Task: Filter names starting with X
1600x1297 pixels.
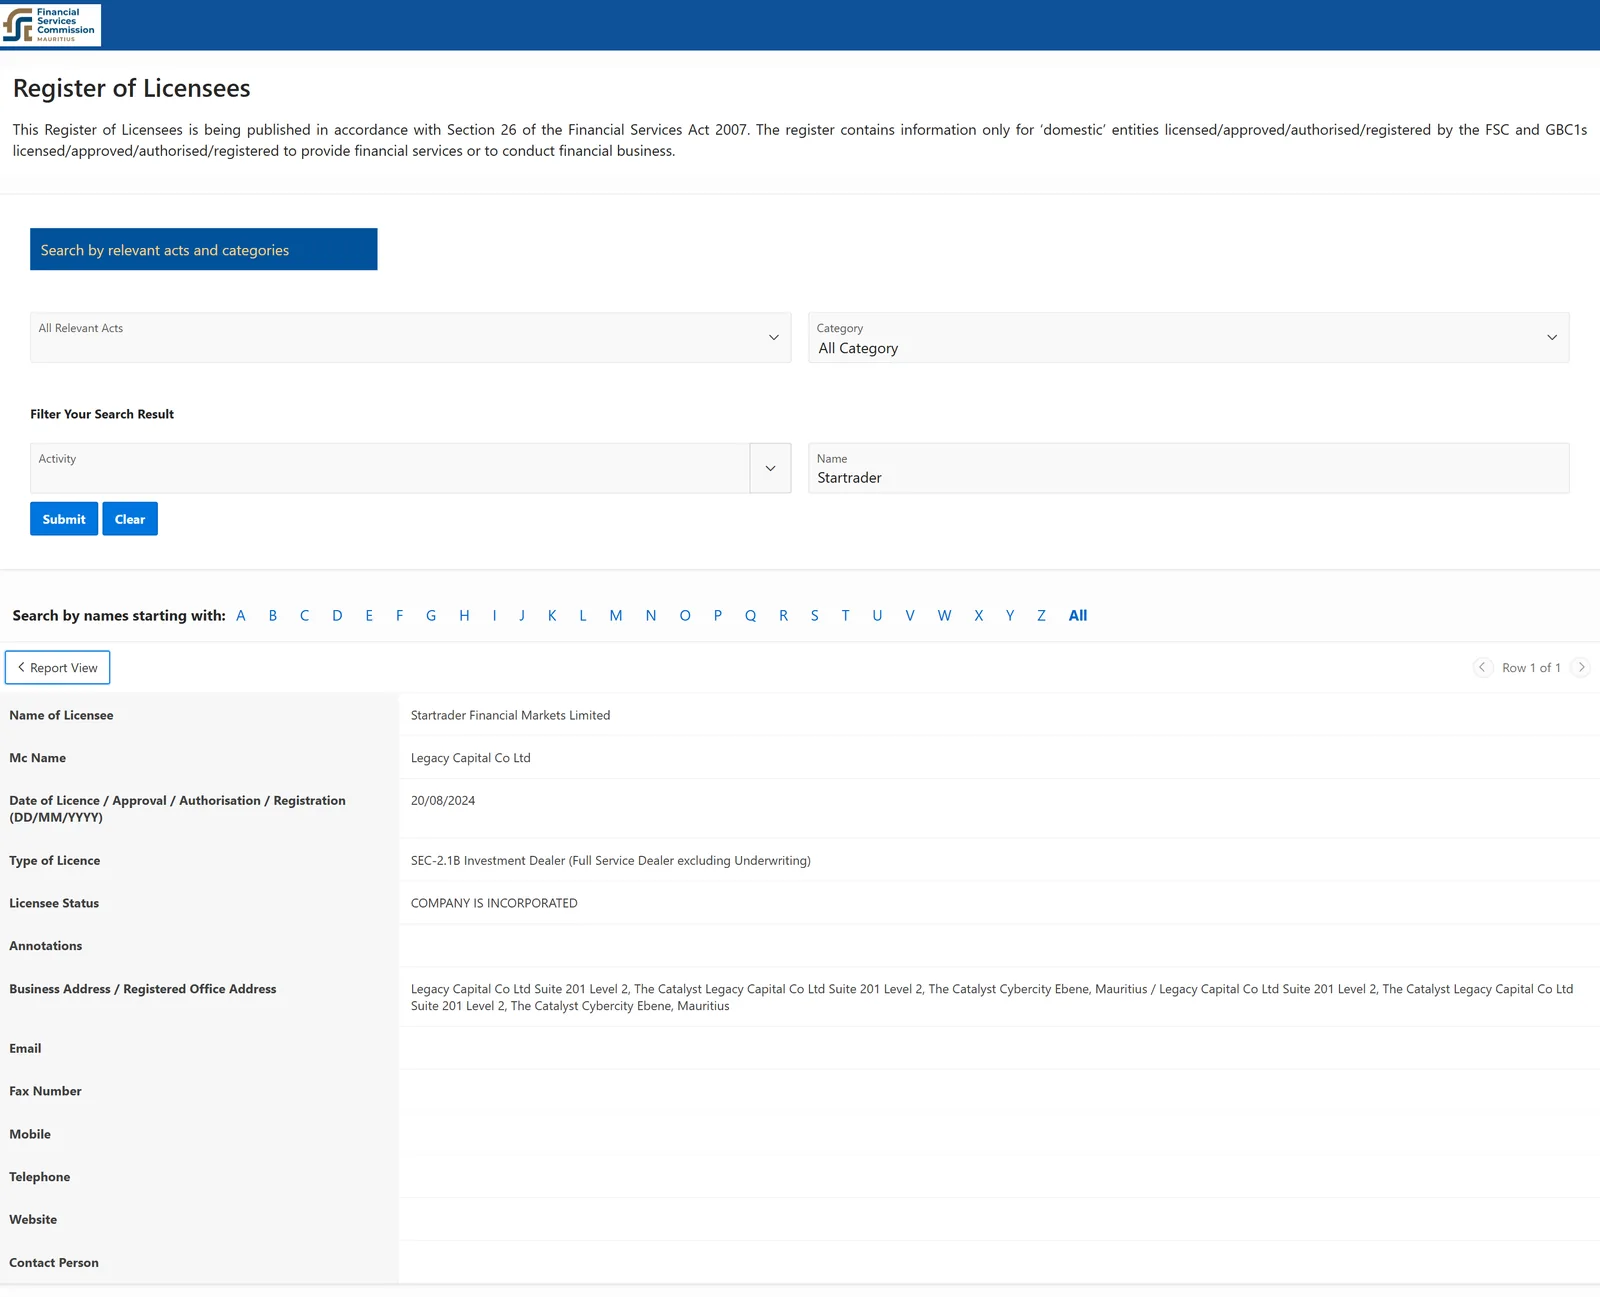Action: point(979,616)
